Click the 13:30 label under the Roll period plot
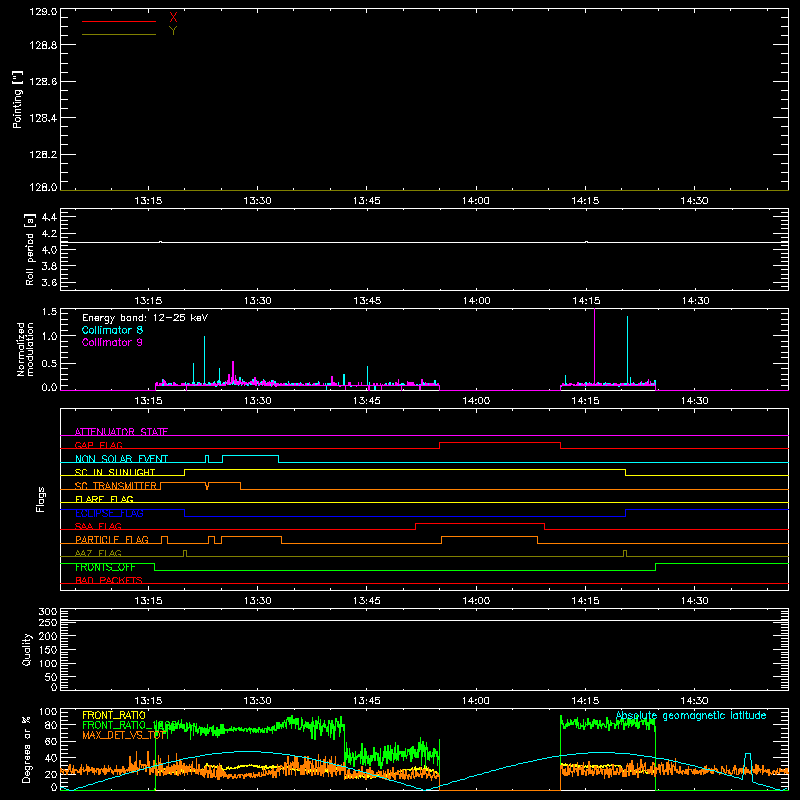800x800 pixels. (258, 301)
